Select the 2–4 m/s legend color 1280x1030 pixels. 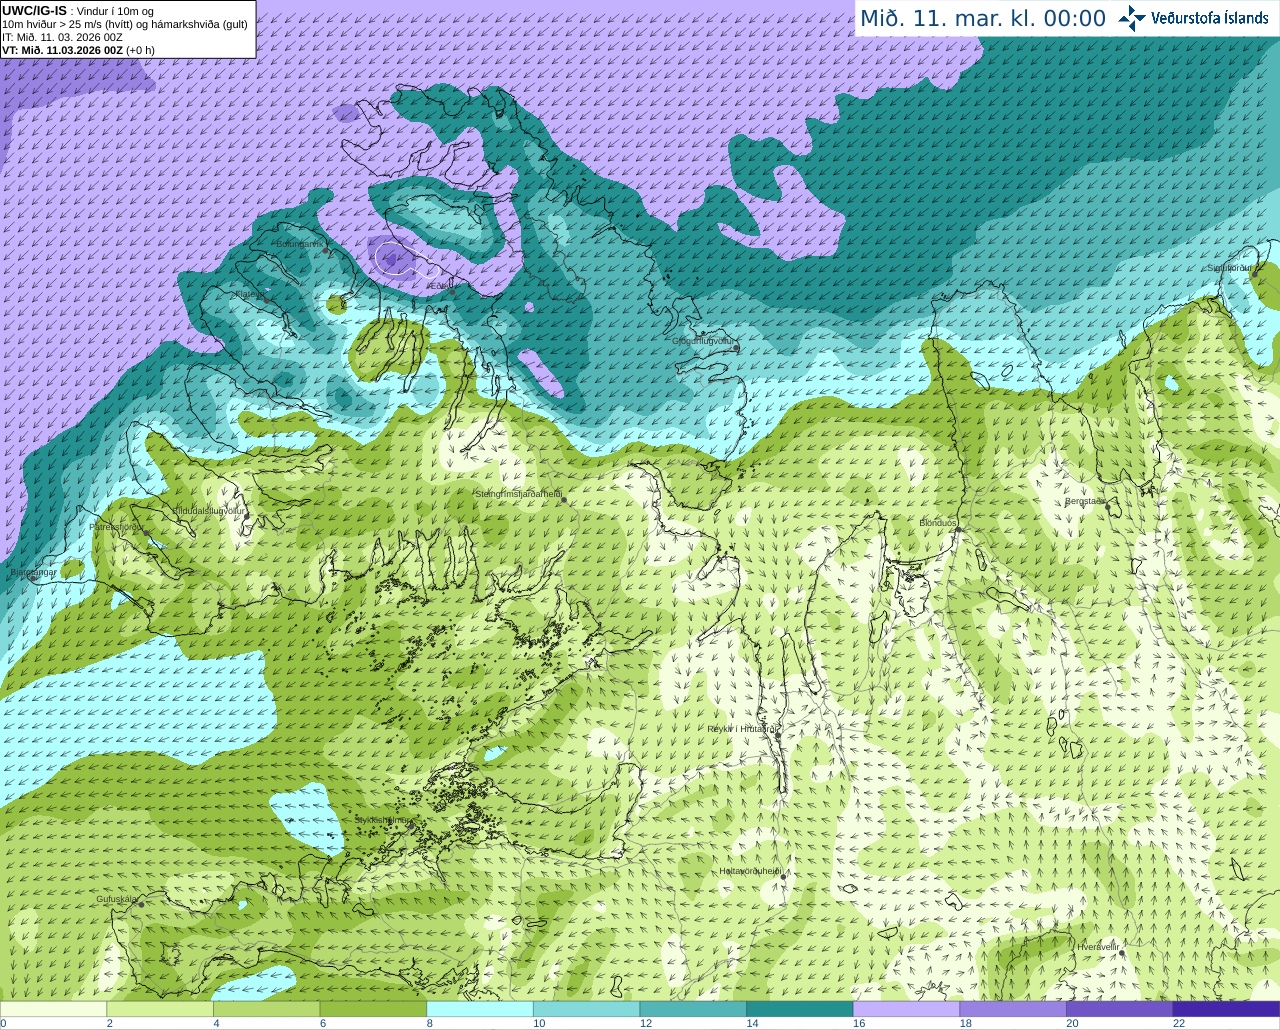click(x=160, y=1009)
